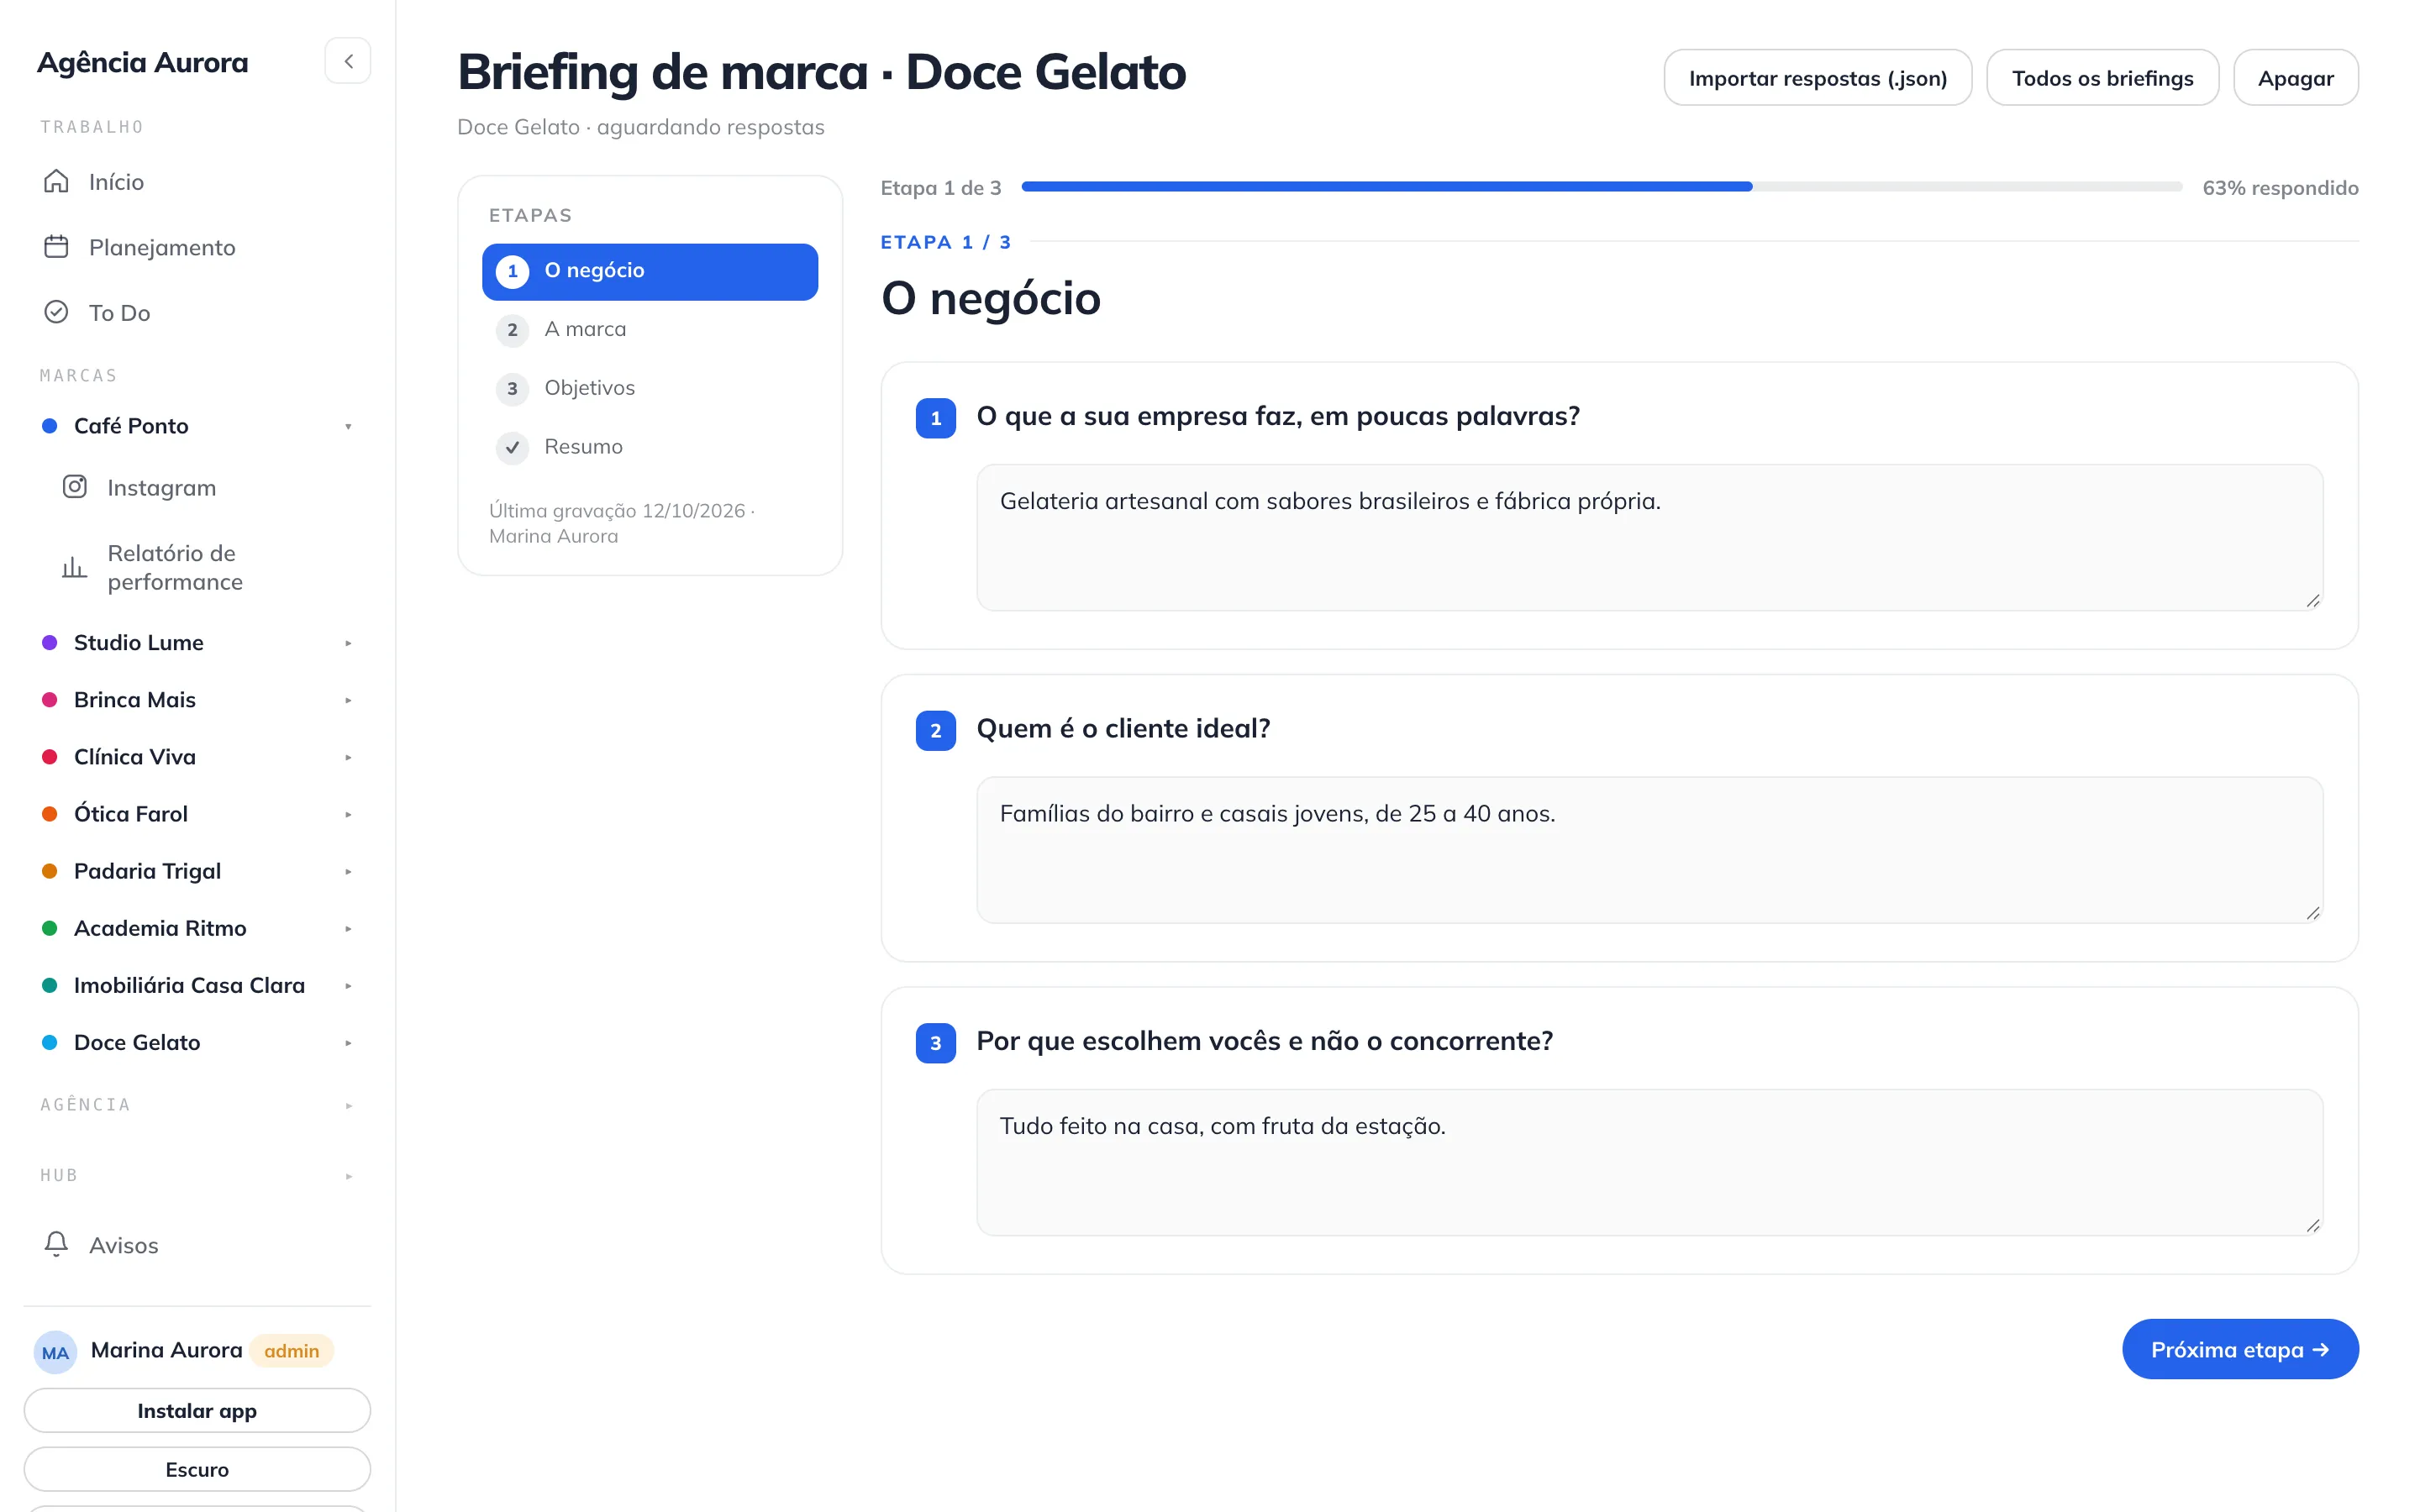2420x1512 pixels.
Task: Focus the 'Quem é o cliente ideal' answer field
Action: point(1649,850)
